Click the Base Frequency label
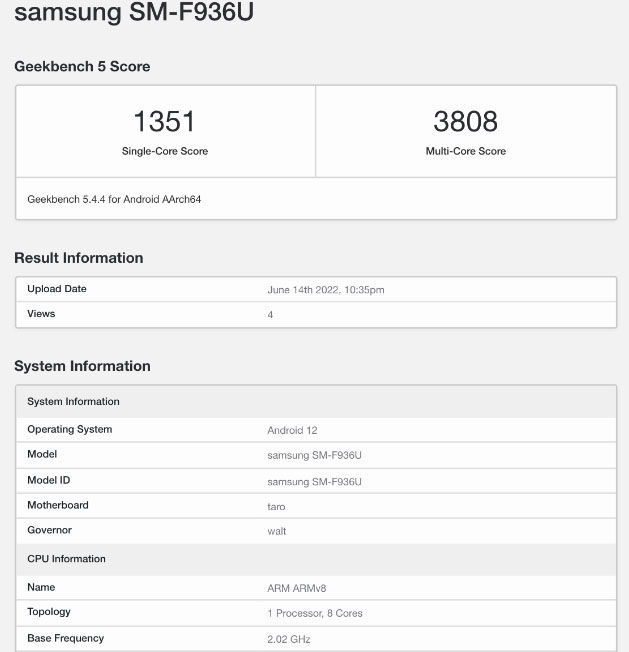 coord(65,638)
